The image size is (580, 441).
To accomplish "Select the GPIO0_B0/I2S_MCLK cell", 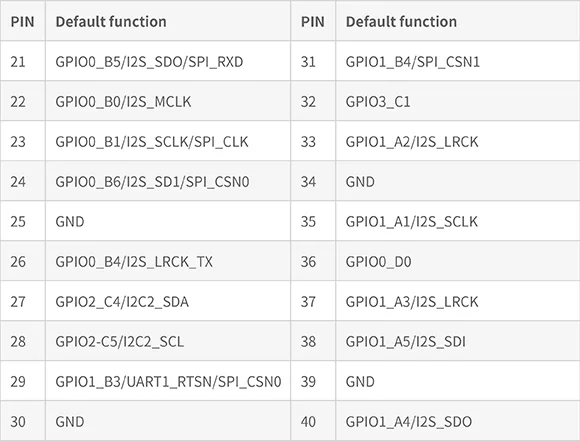I will pos(168,101).
